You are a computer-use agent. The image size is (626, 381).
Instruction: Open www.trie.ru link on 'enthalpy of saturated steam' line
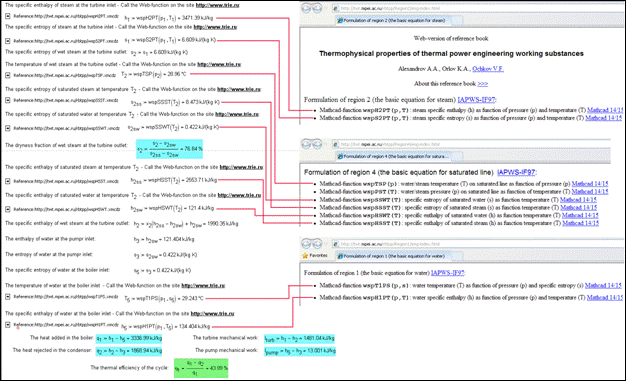tap(241, 167)
